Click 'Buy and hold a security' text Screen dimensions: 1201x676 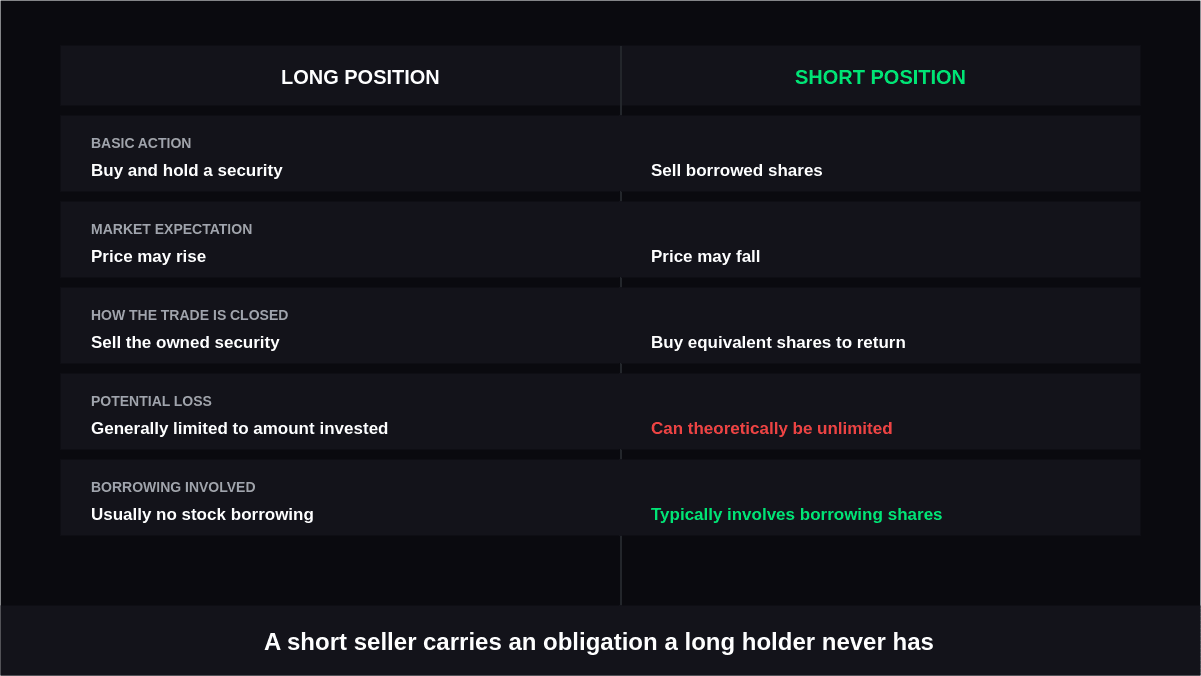187,171
